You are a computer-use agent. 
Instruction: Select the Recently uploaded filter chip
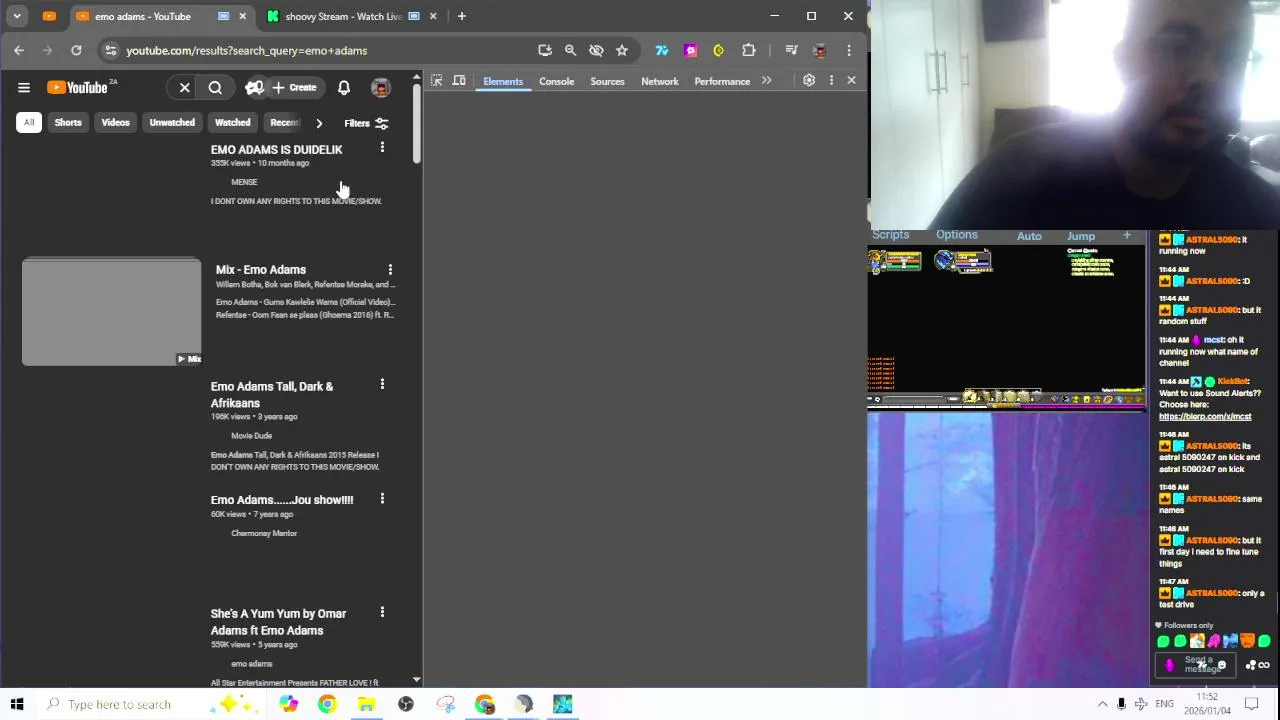[284, 123]
